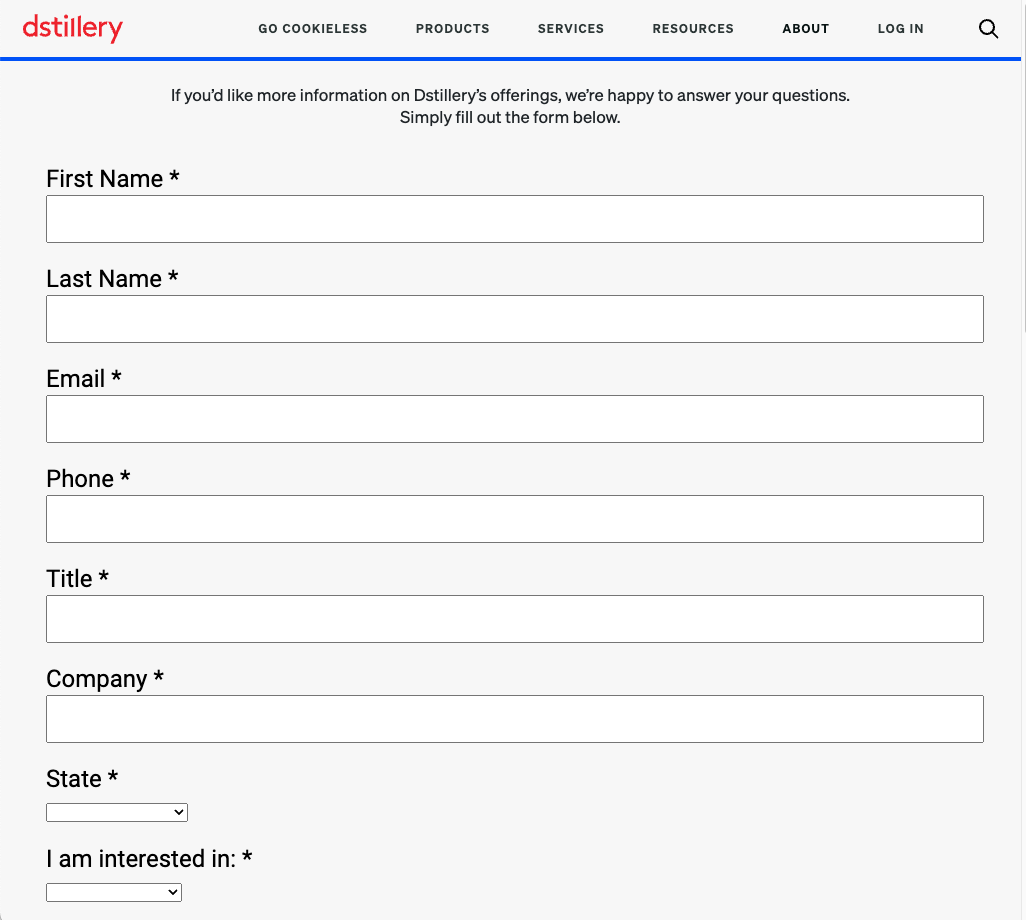The height and width of the screenshot is (920, 1026).
Task: Expand the 'I am interested in' dropdown
Action: click(x=114, y=892)
